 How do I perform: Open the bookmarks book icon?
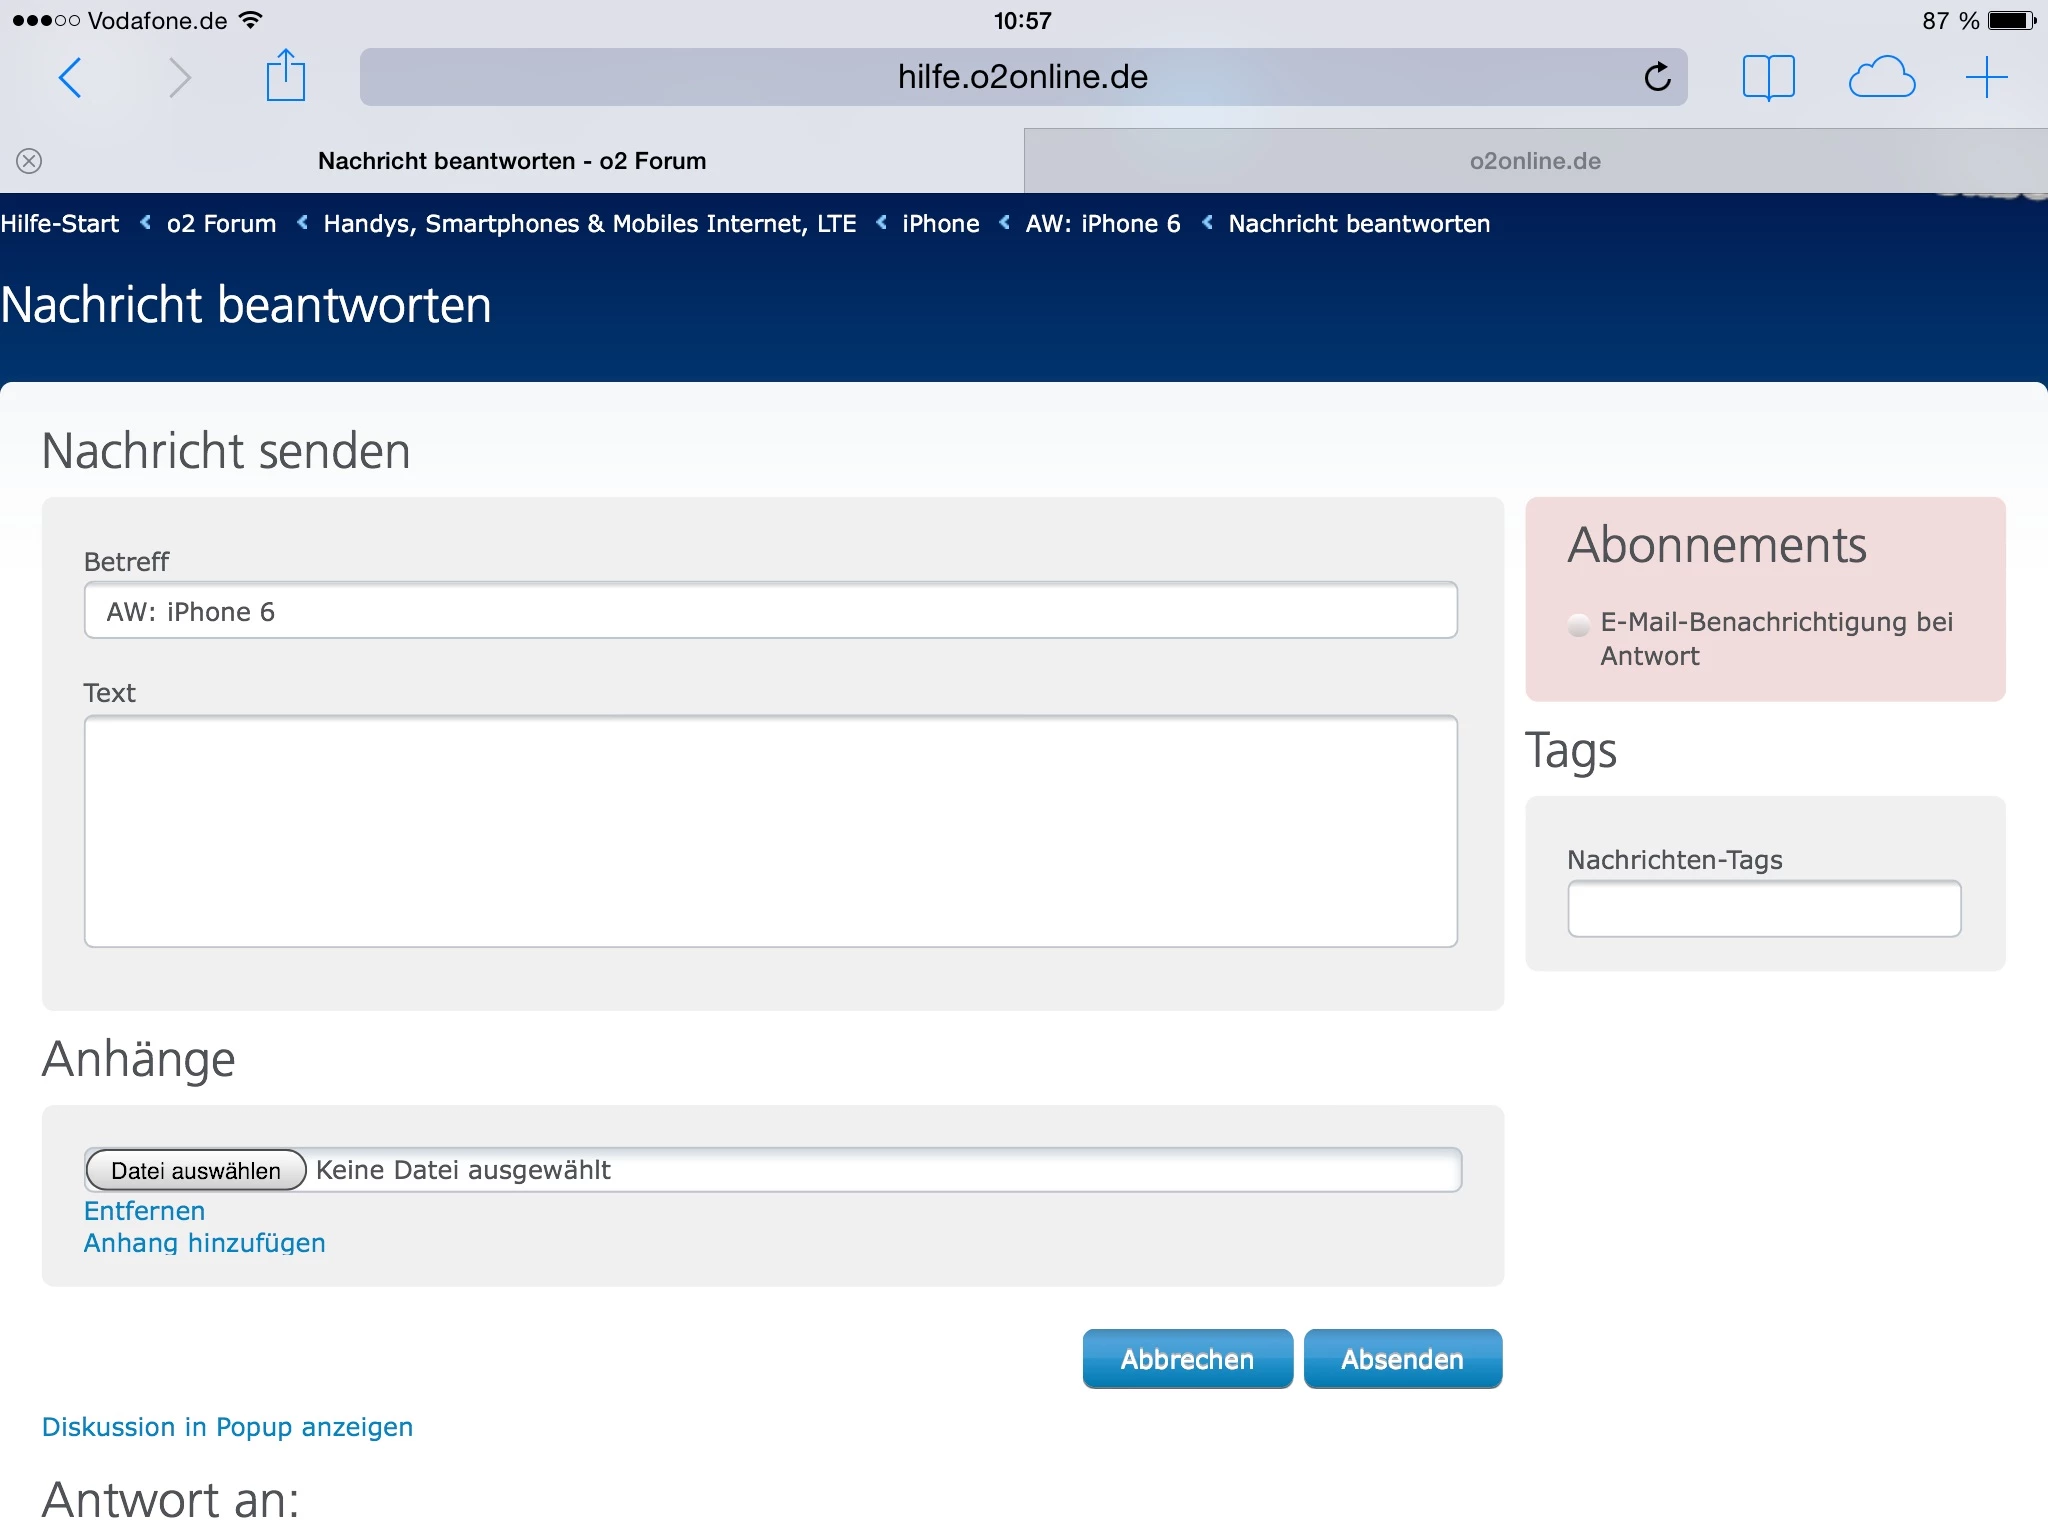click(1767, 77)
